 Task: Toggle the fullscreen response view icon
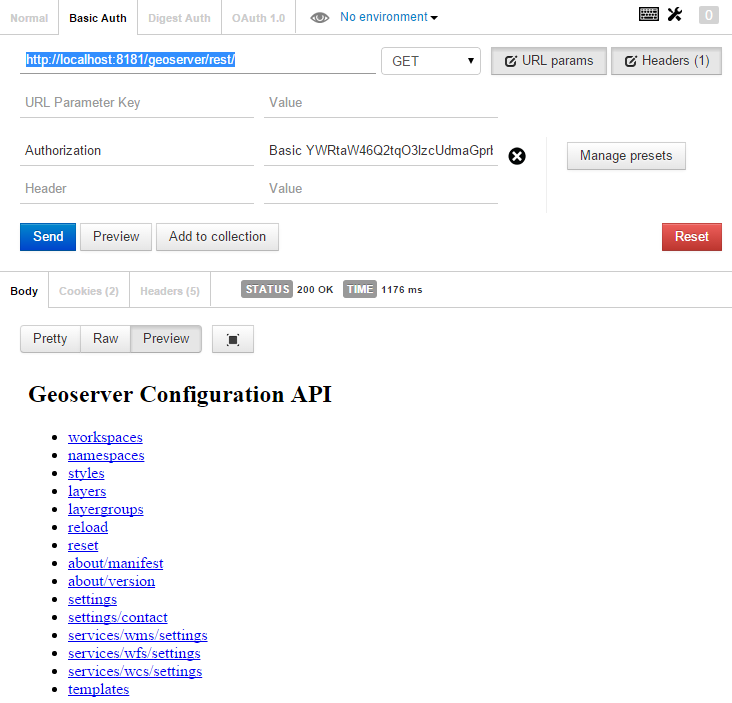pos(233,339)
